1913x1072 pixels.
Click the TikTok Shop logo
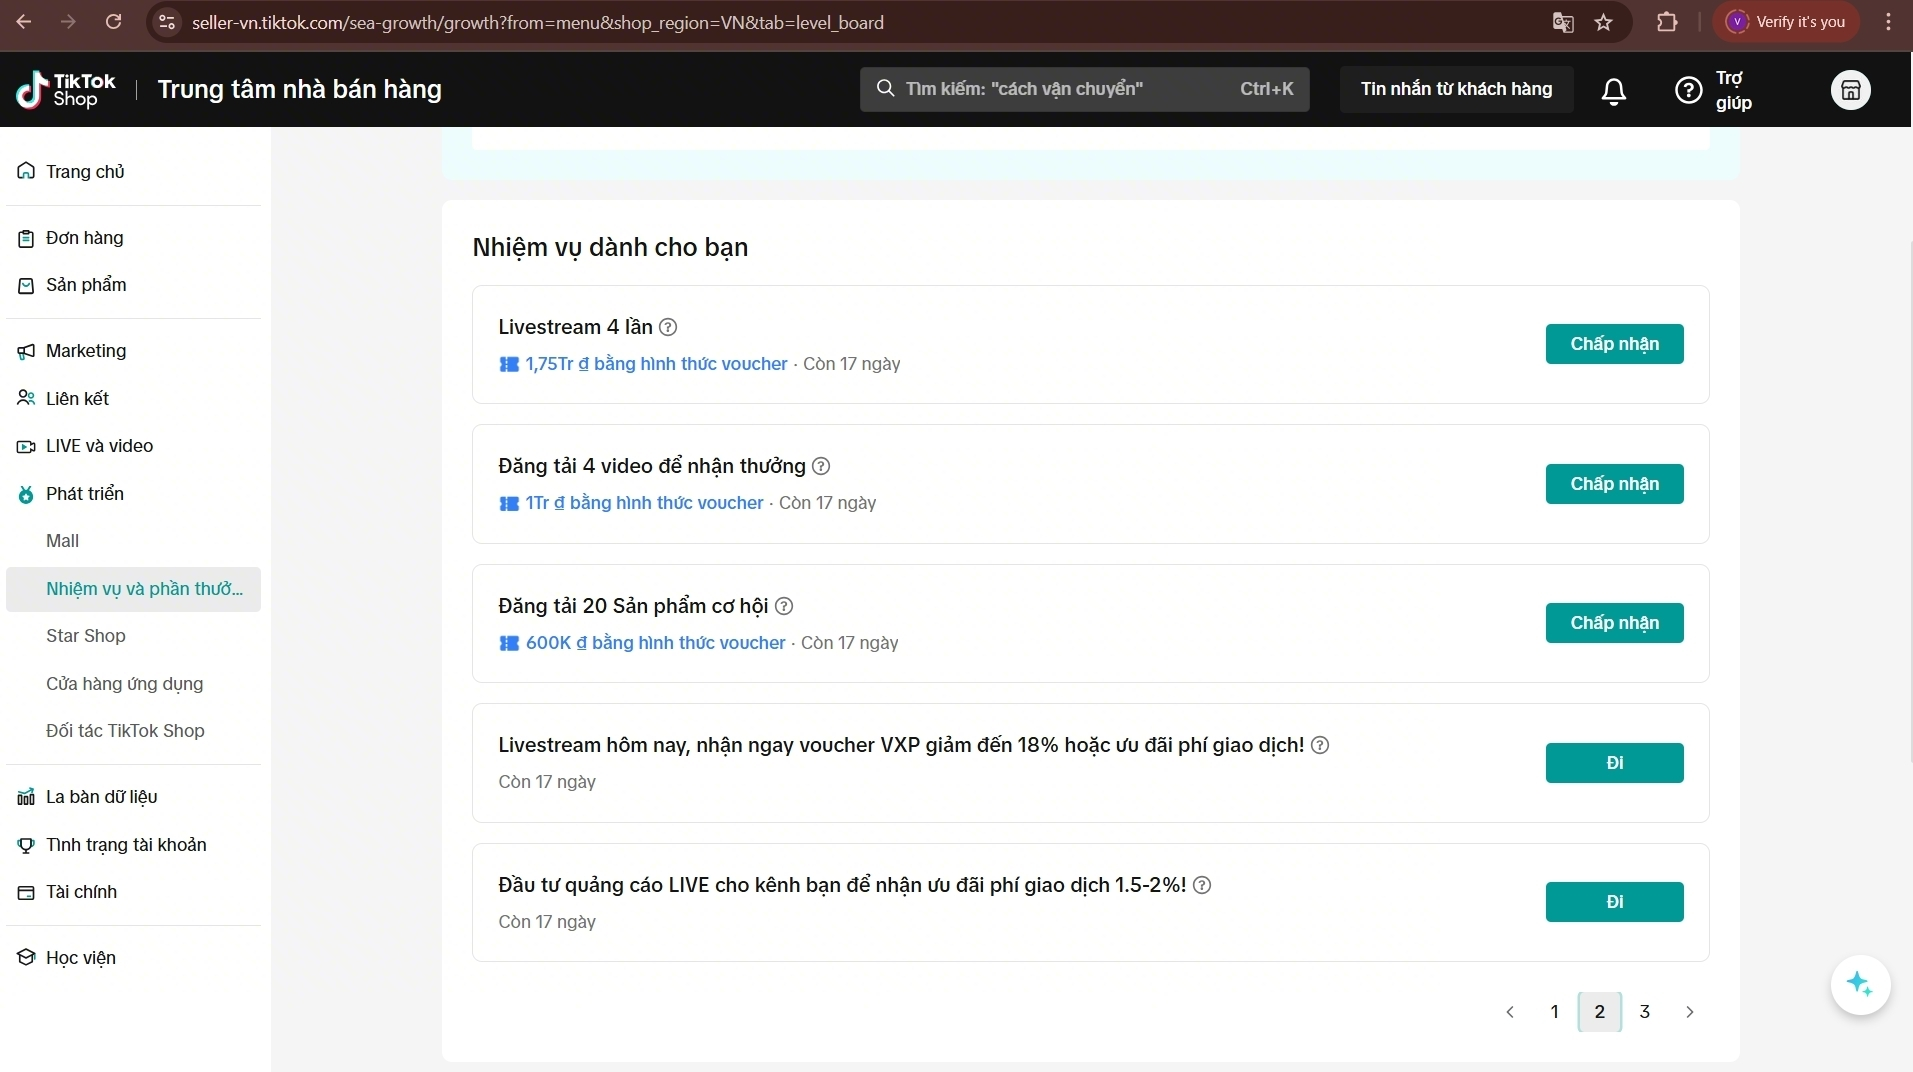66,90
